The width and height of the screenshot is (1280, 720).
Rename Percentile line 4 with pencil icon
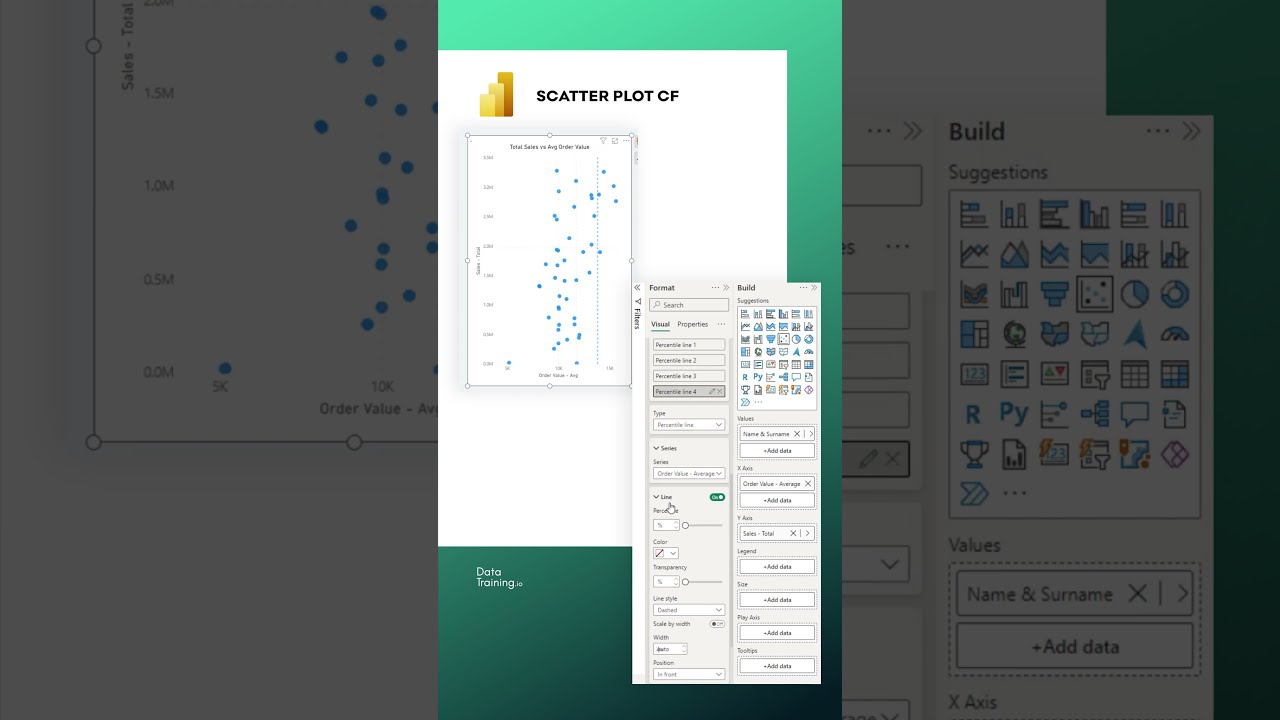point(712,392)
